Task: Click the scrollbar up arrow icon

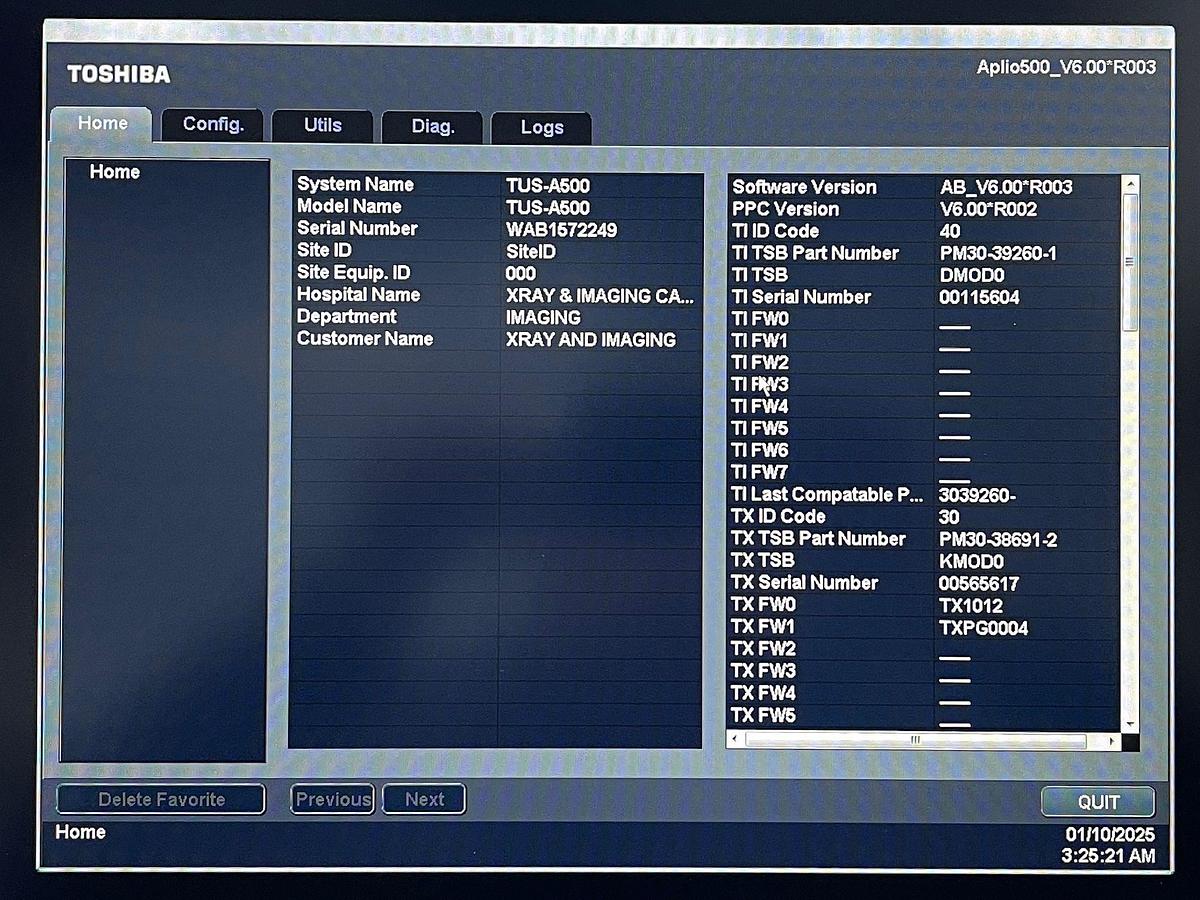Action: click(1131, 184)
